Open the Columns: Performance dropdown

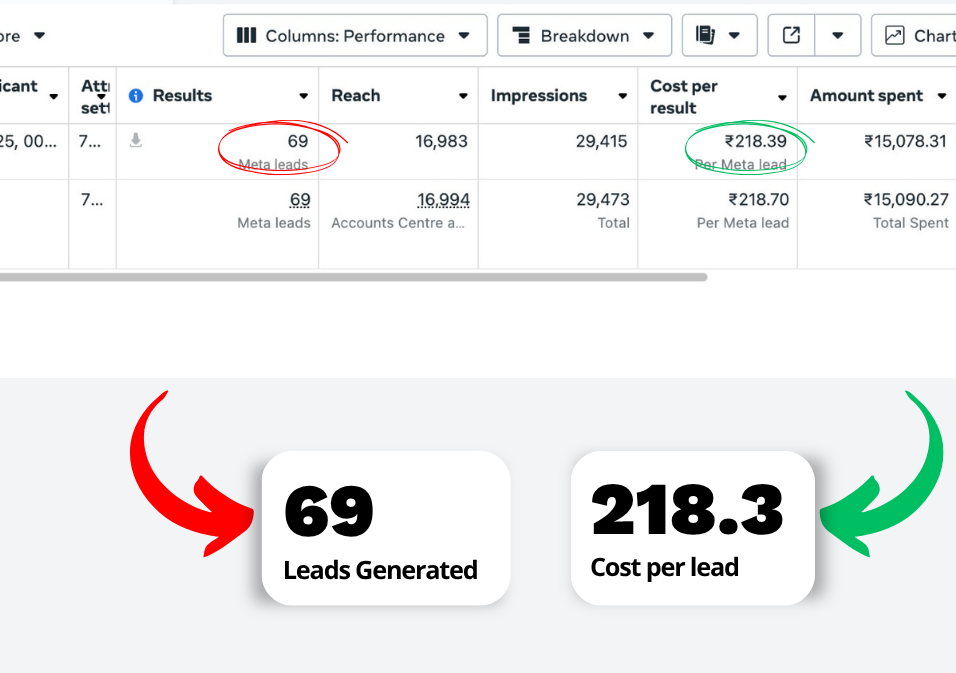click(x=354, y=36)
